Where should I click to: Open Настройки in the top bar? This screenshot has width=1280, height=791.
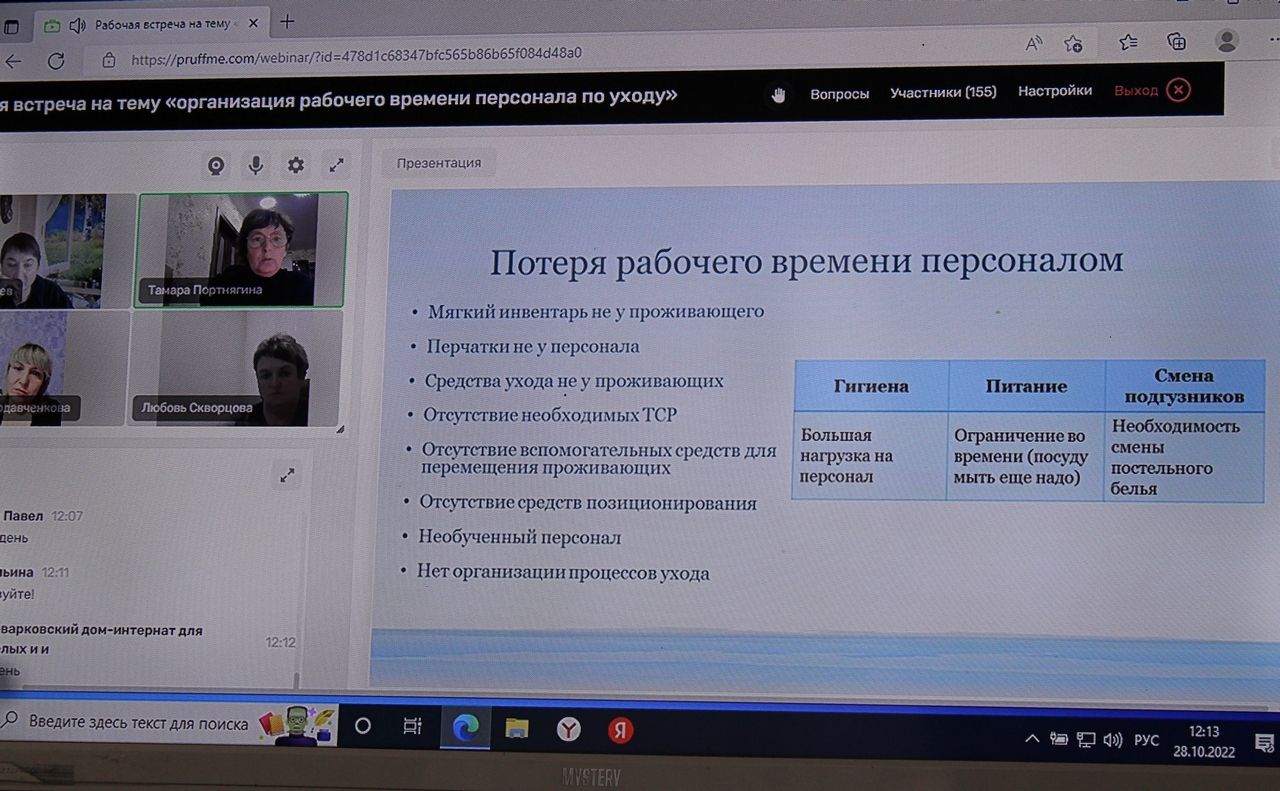(1054, 91)
